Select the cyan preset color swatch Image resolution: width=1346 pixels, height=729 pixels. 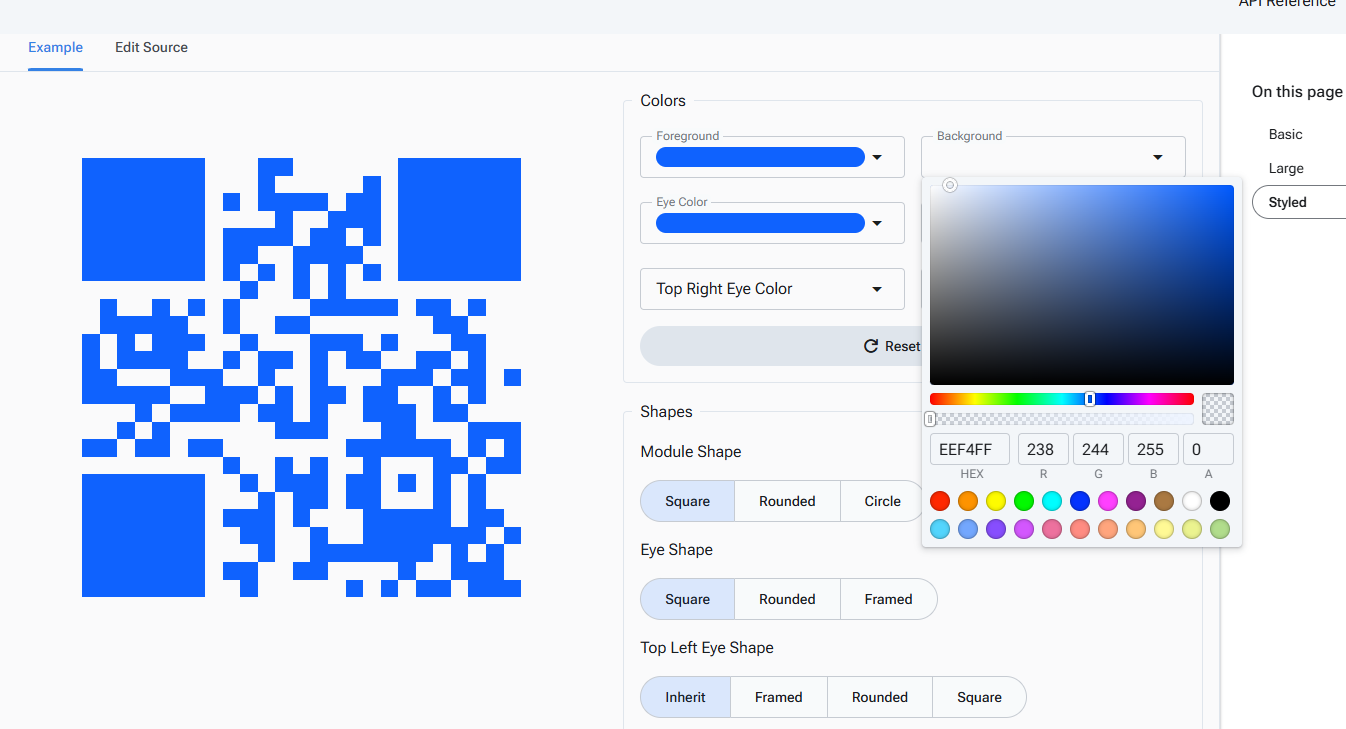coord(1052,501)
